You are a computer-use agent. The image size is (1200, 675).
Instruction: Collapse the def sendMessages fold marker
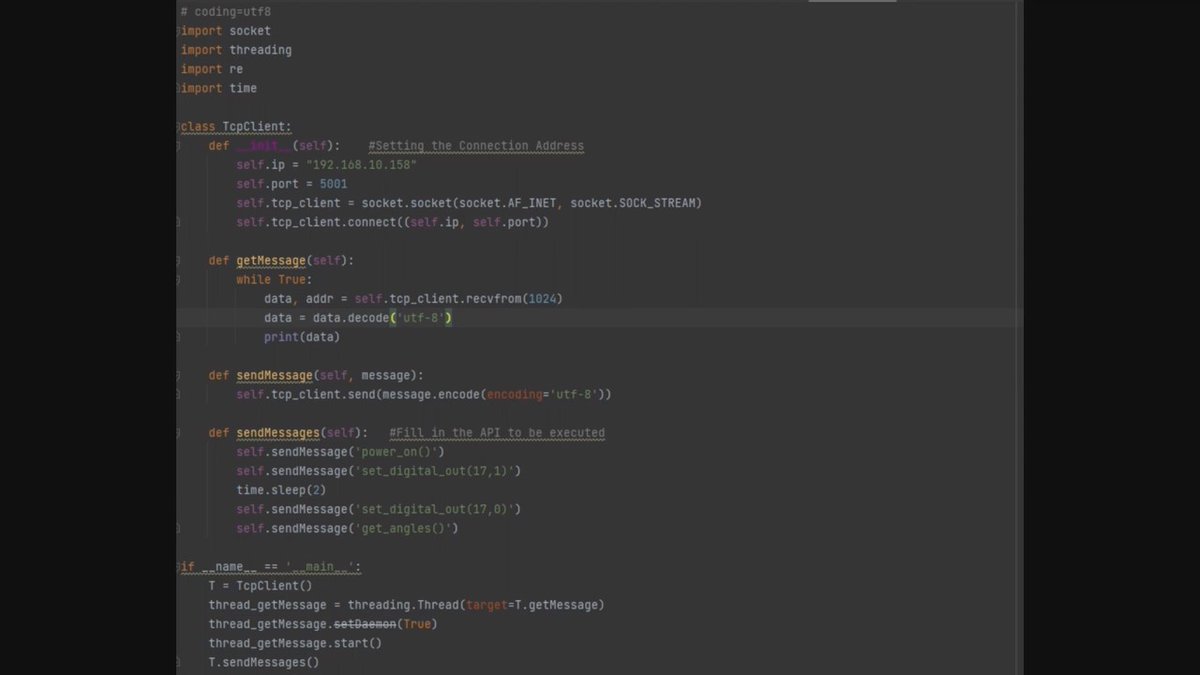pos(180,433)
